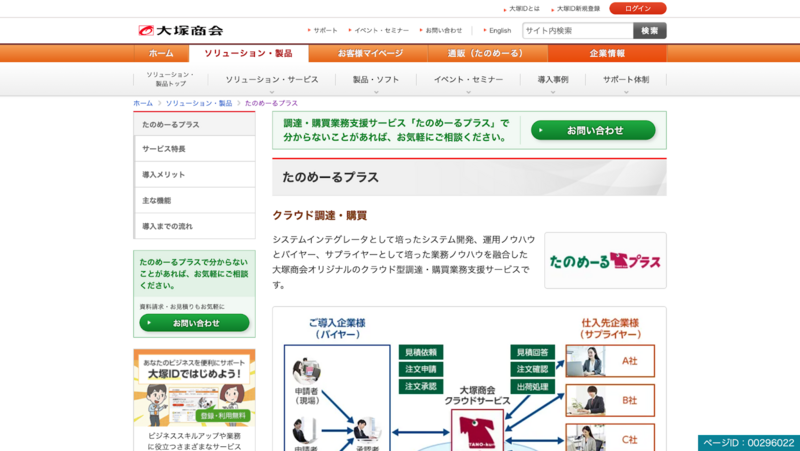
Task: Open the 大塚ID新規登録 link
Action: [x=578, y=9]
